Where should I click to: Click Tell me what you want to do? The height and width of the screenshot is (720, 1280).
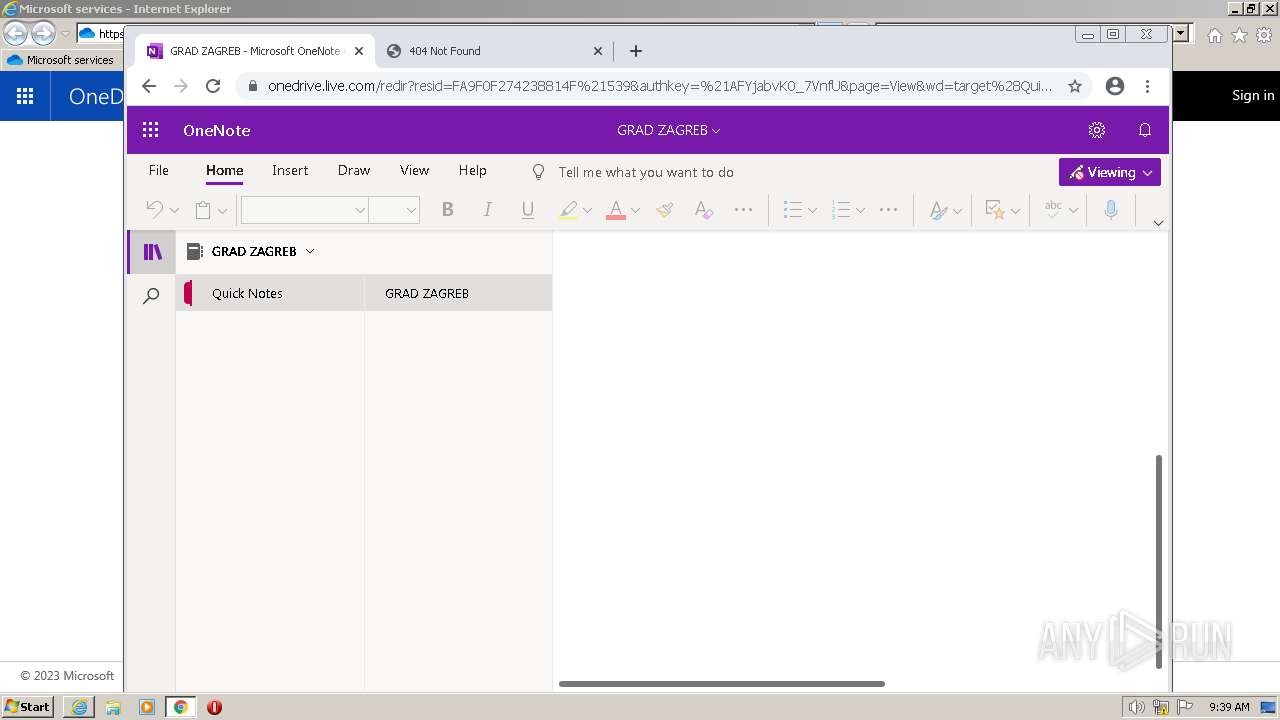[646, 172]
